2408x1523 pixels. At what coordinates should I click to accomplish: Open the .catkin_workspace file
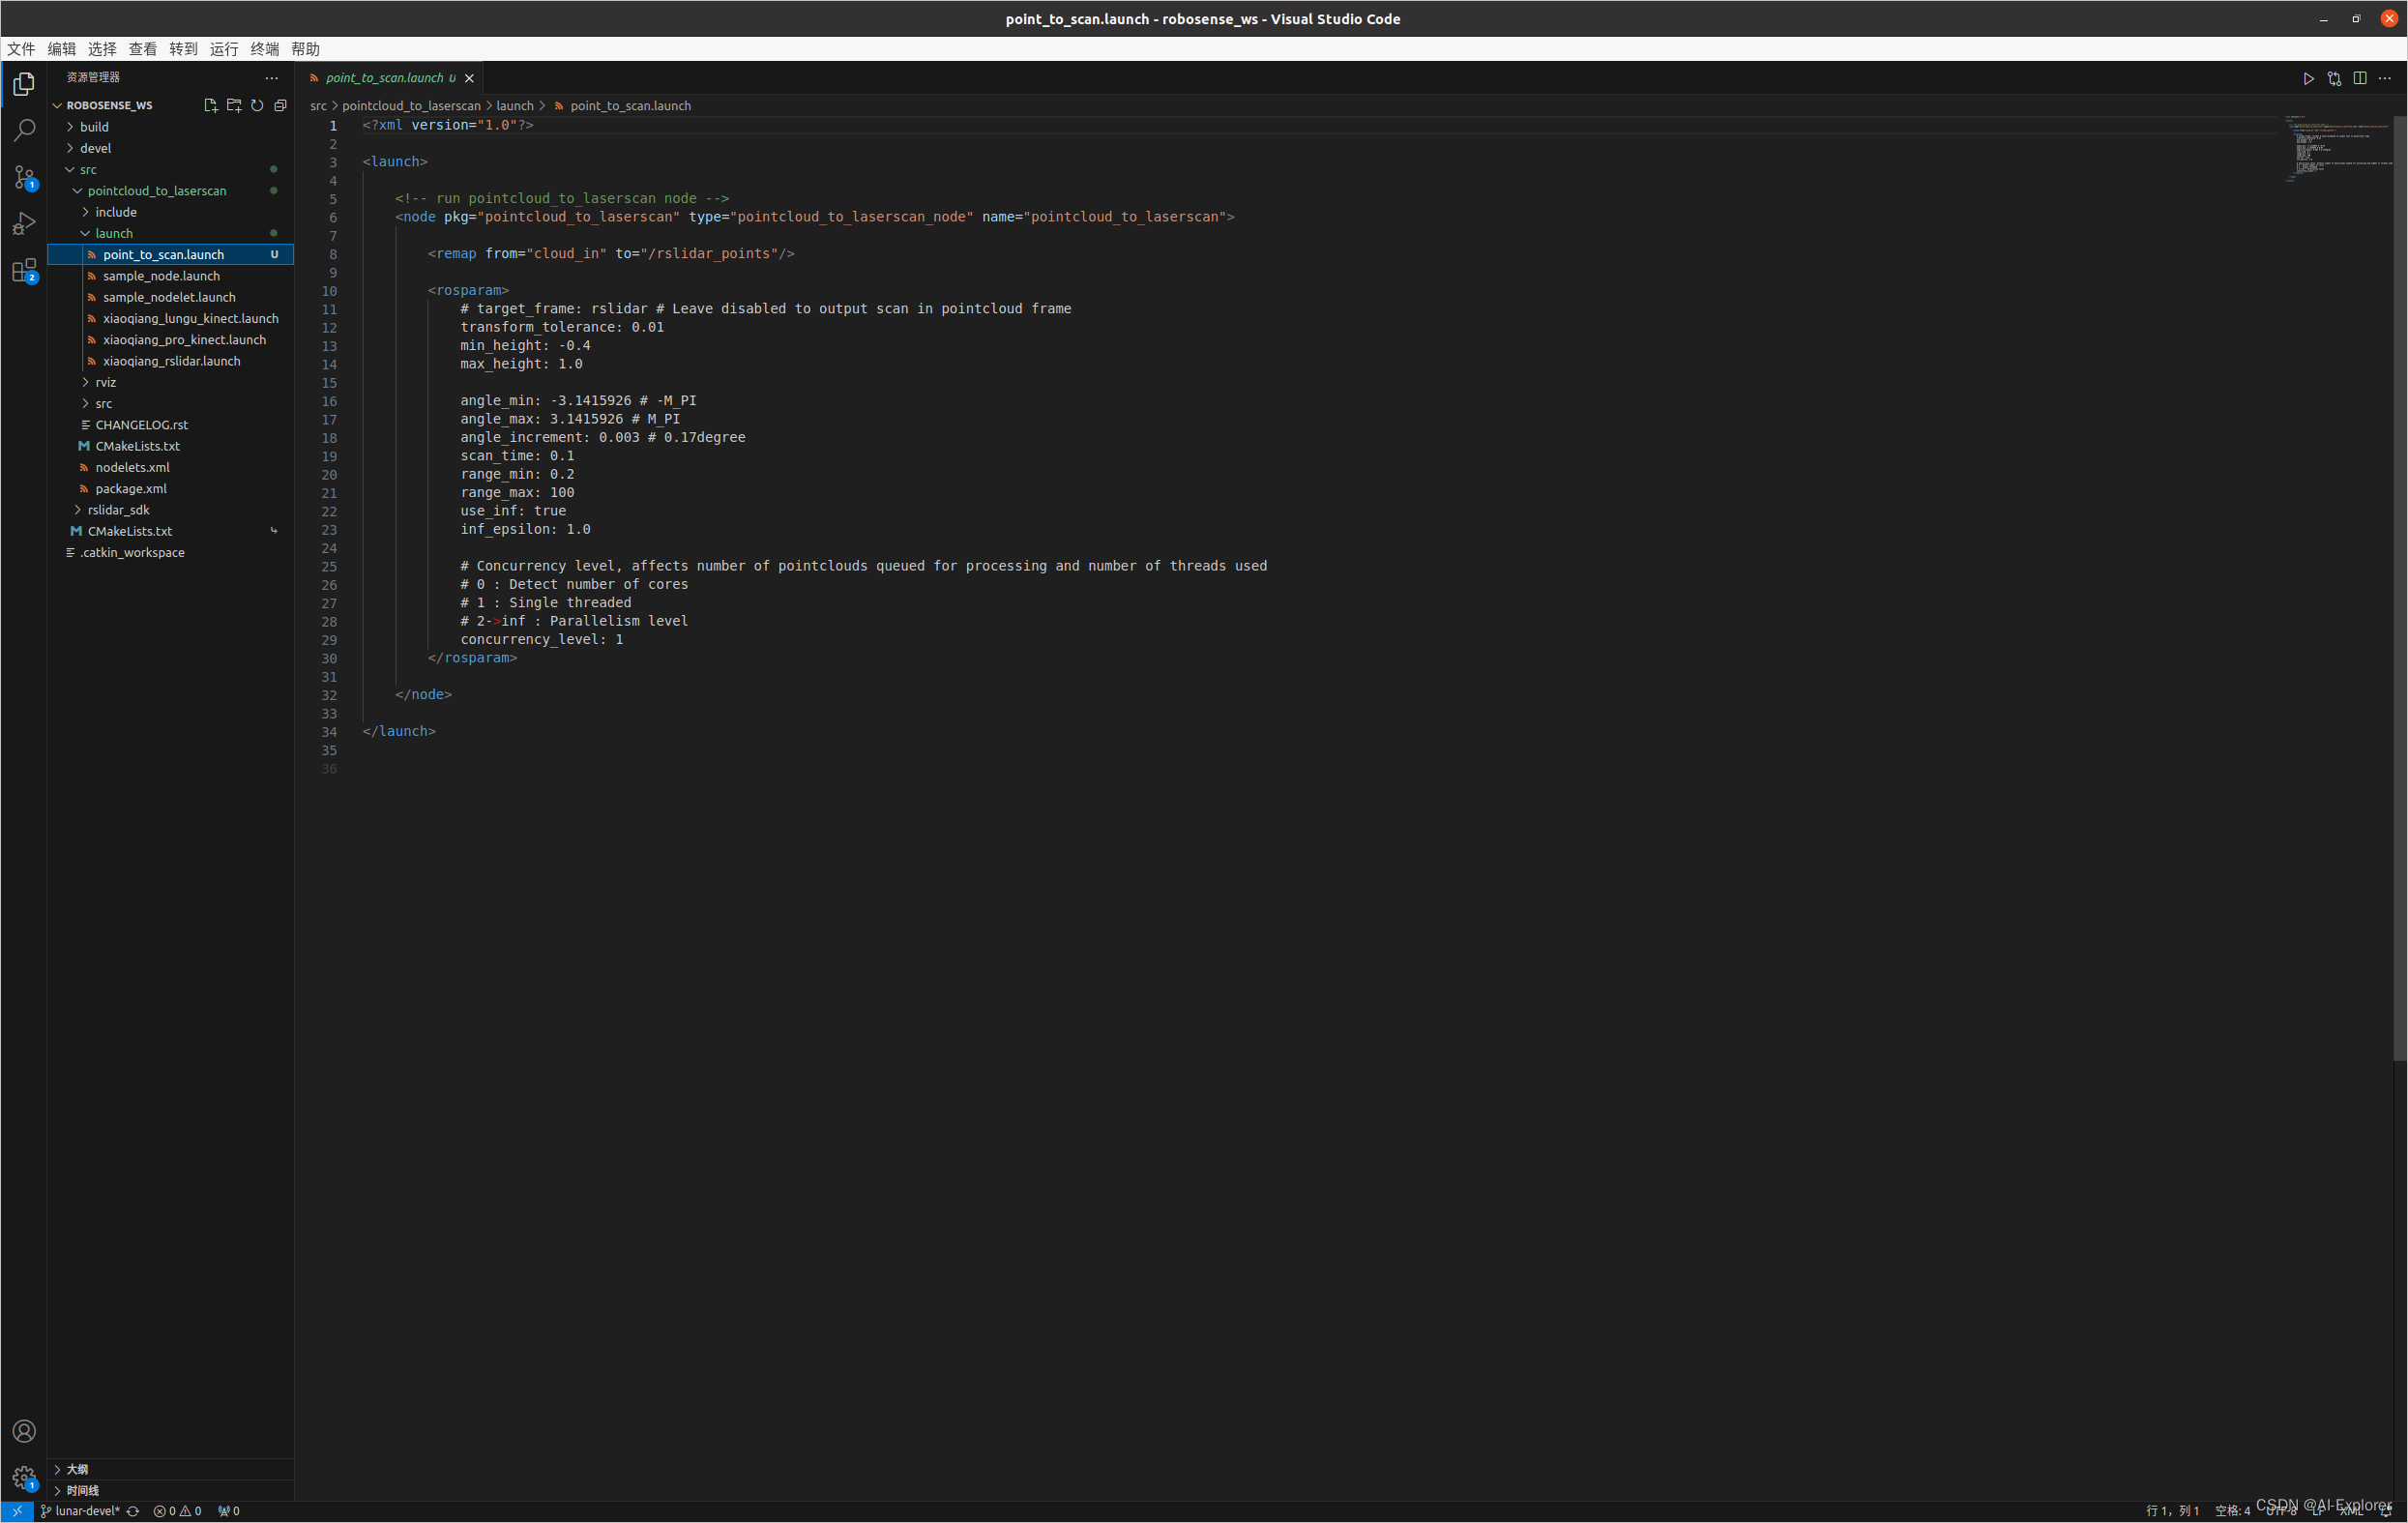pyautogui.click(x=171, y=552)
